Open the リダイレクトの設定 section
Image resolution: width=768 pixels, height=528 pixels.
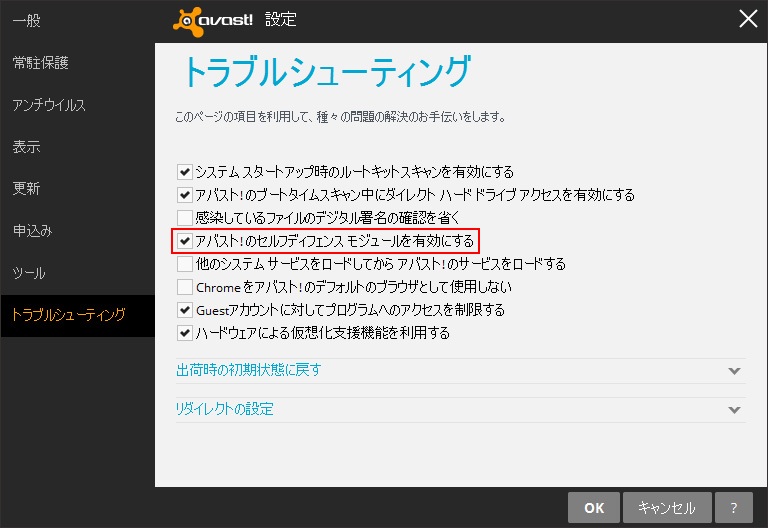point(225,409)
